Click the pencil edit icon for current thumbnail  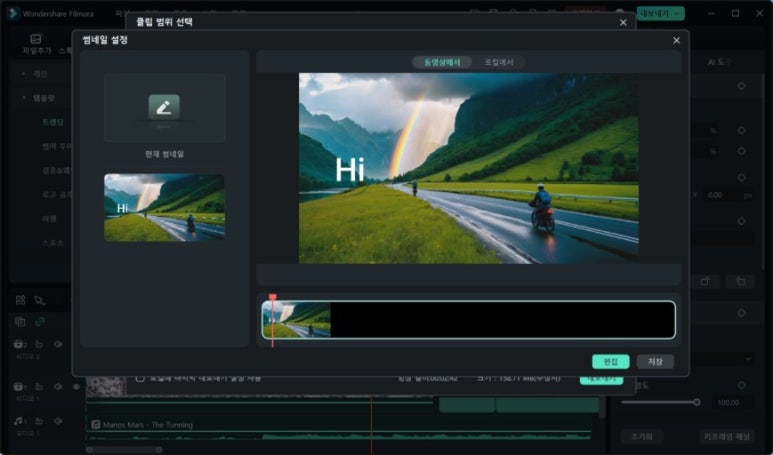pos(164,106)
